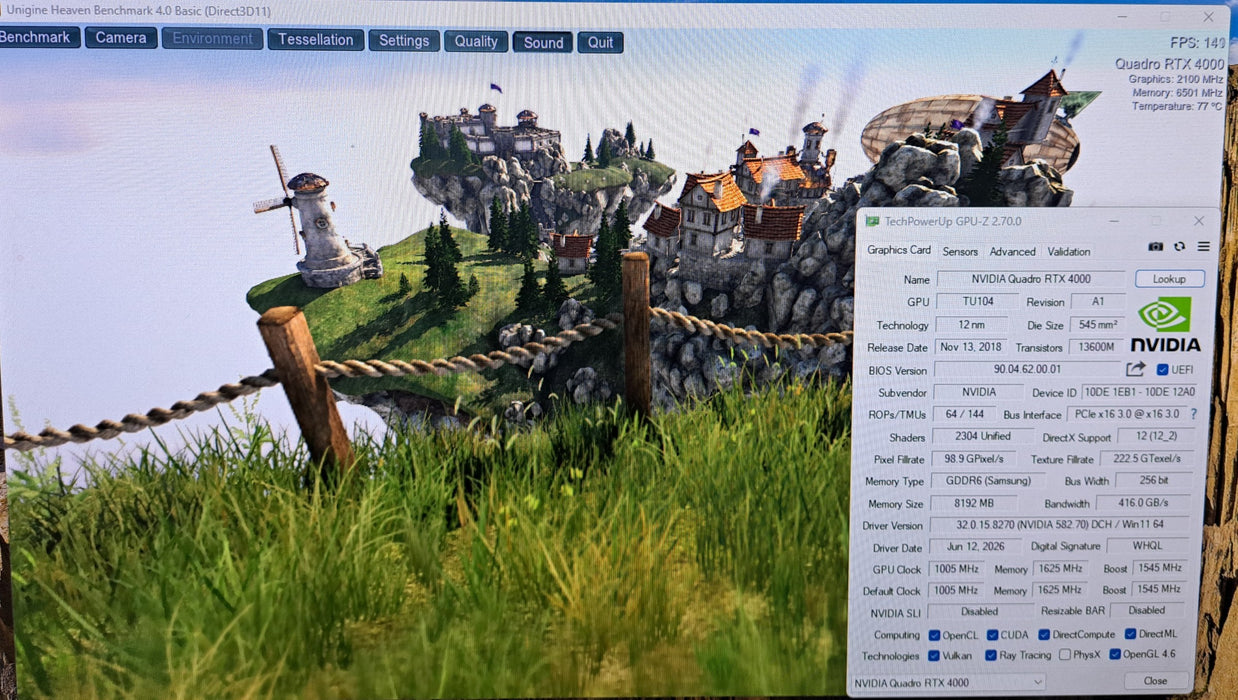Click the Lookup button
Viewport: 1238px width, 700px height.
1169,279
